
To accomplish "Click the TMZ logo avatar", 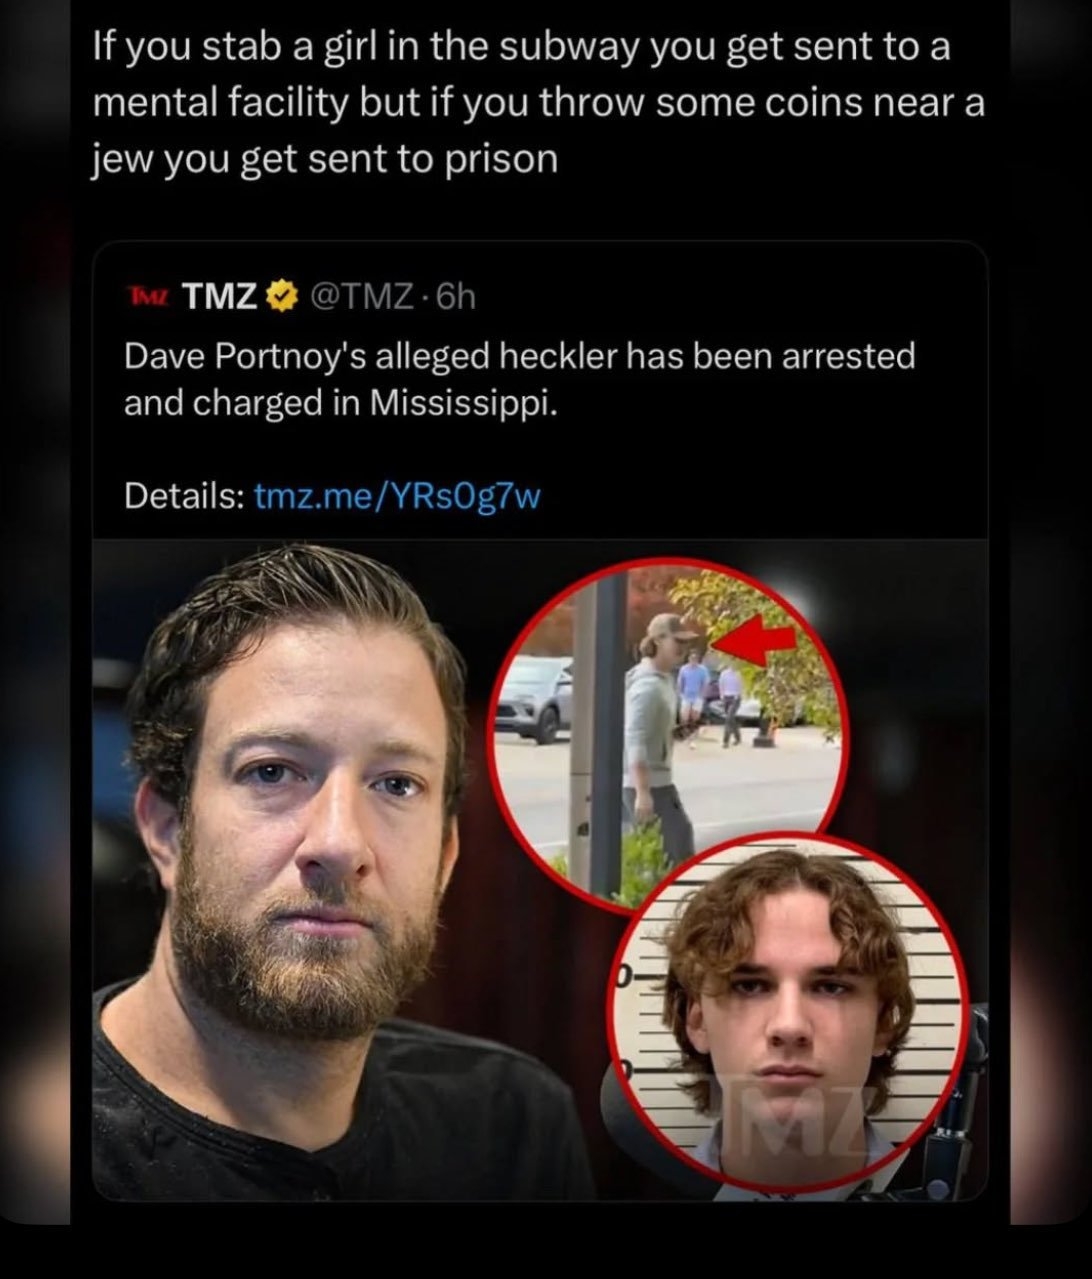I will click(x=148, y=296).
